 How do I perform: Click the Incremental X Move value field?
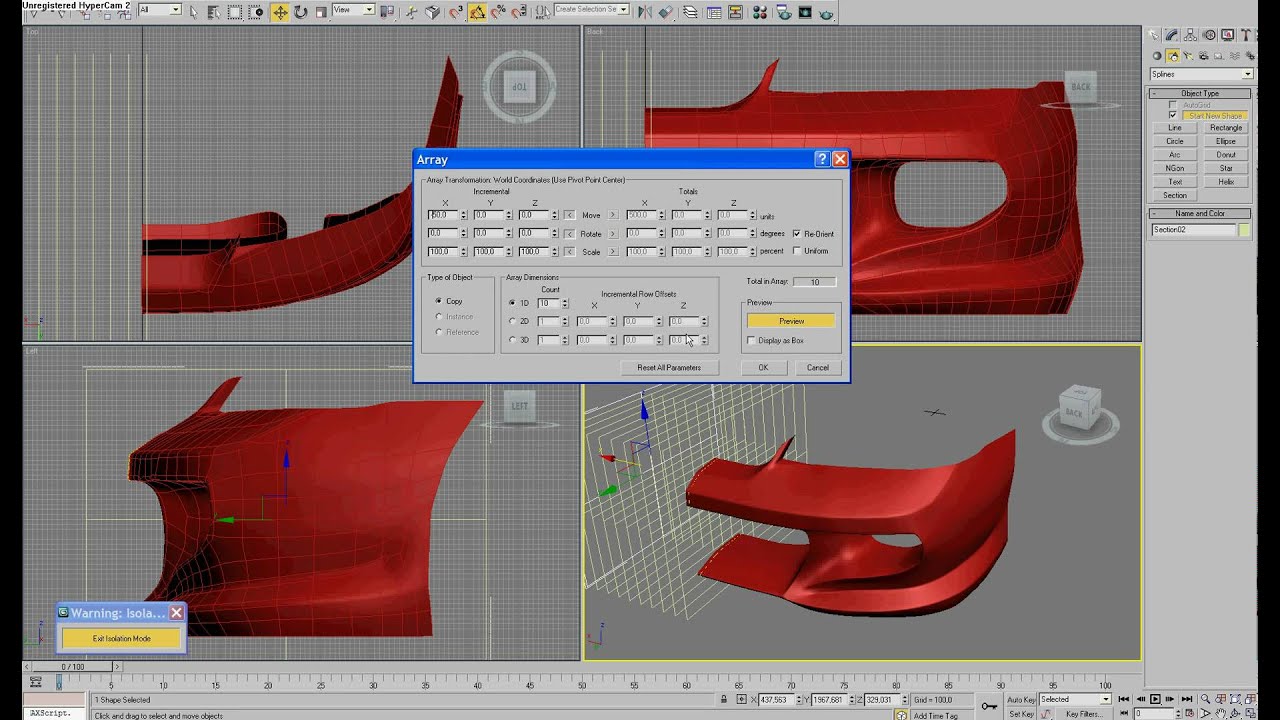click(442, 215)
